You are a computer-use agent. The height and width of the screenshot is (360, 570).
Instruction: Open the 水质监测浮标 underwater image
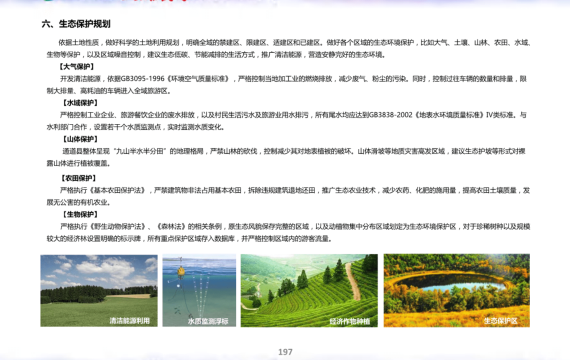pyautogui.click(x=199, y=291)
